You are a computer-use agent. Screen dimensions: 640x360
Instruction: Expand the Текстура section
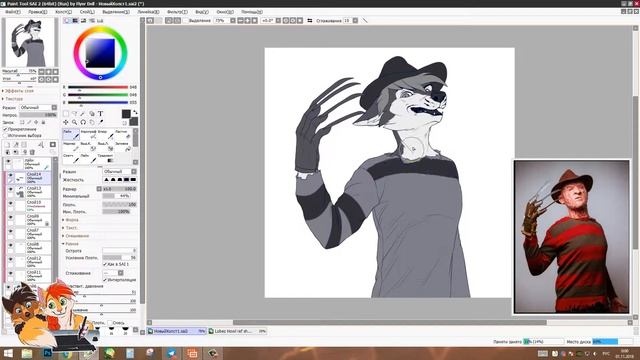(14, 99)
